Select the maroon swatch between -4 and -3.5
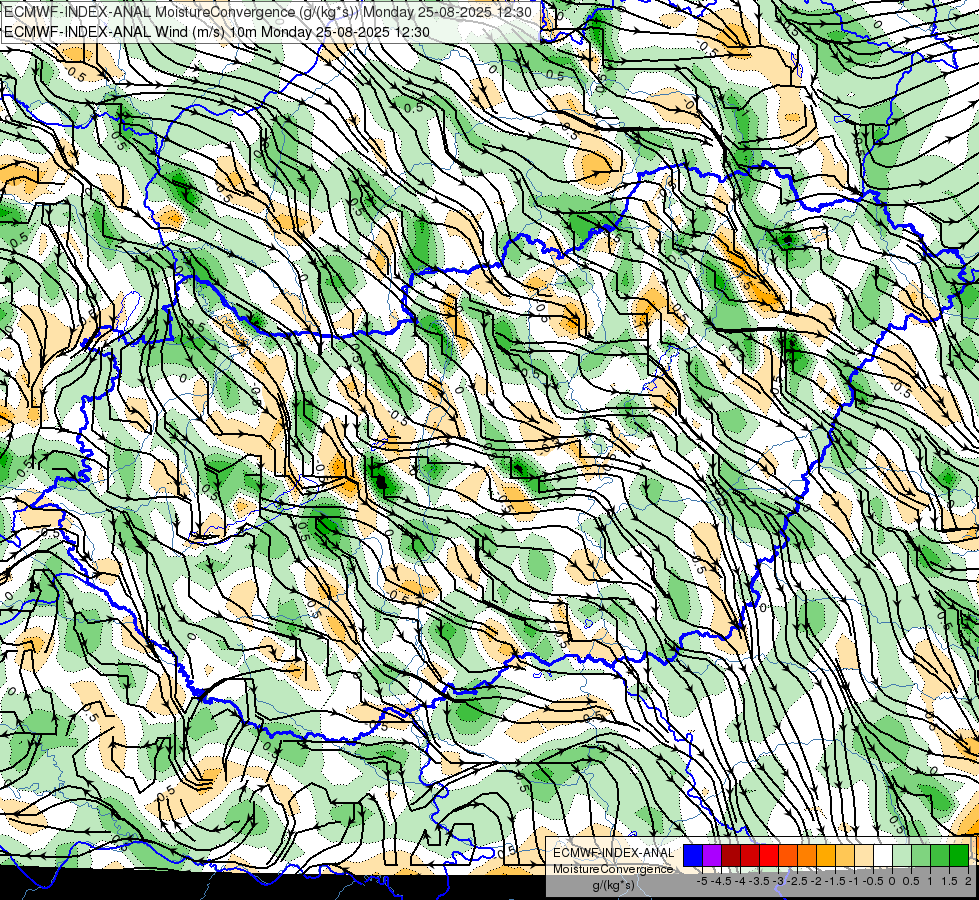This screenshot has width=979, height=900. (x=731, y=856)
